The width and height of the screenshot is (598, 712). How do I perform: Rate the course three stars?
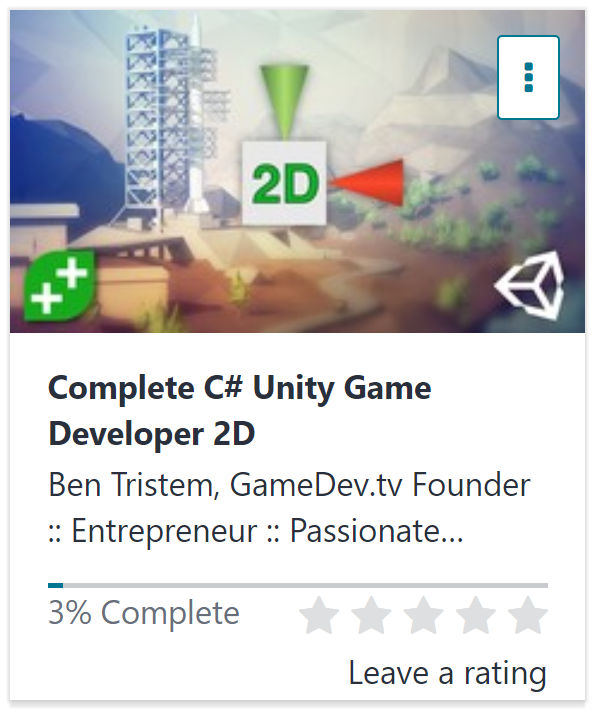(x=424, y=615)
